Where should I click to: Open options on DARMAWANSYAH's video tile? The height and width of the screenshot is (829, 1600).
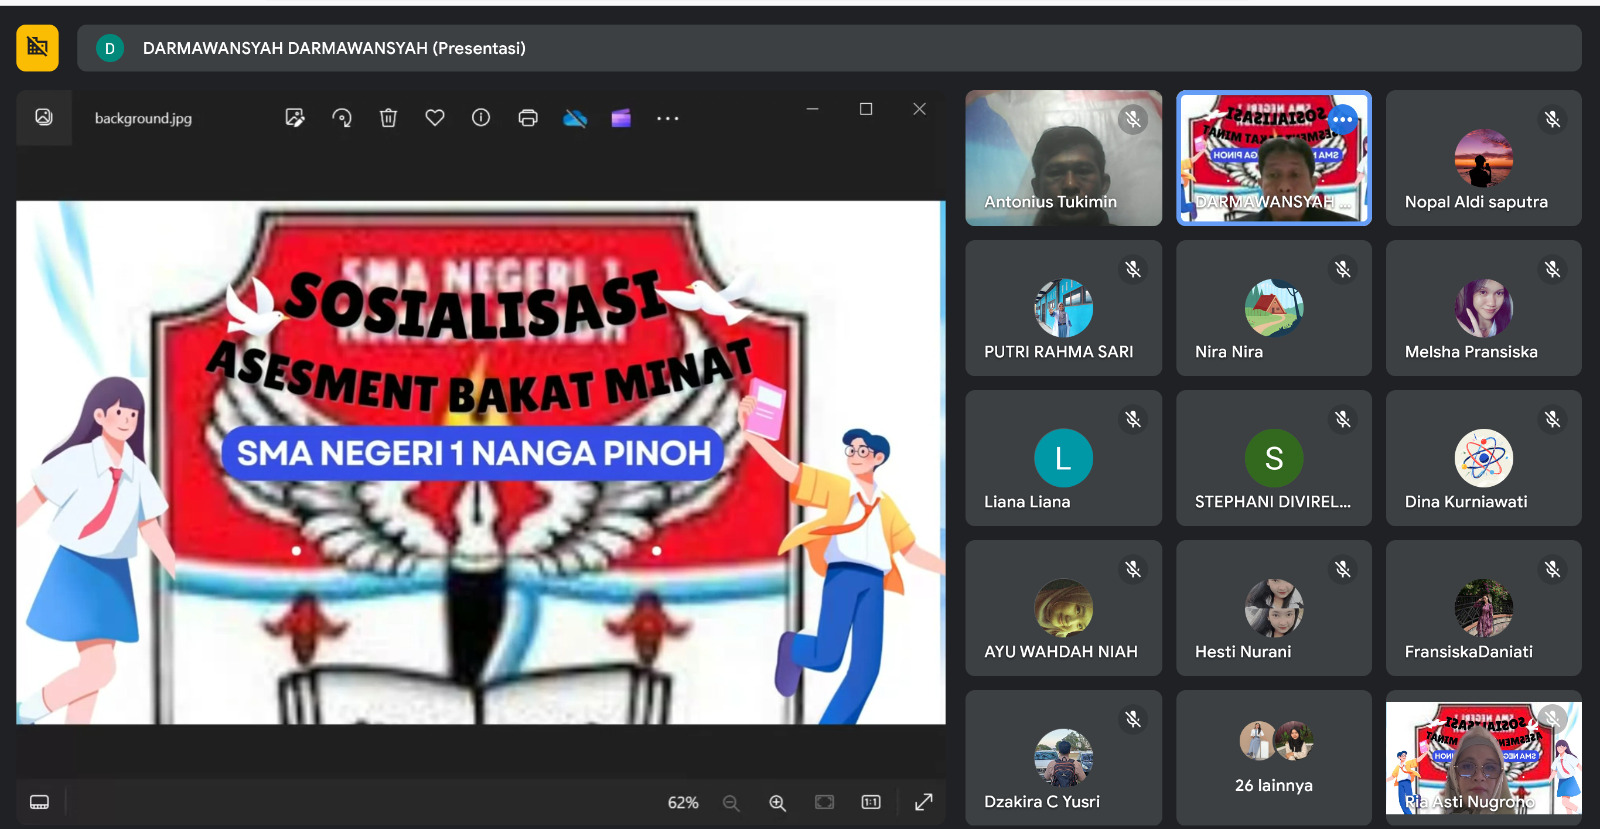(x=1342, y=120)
